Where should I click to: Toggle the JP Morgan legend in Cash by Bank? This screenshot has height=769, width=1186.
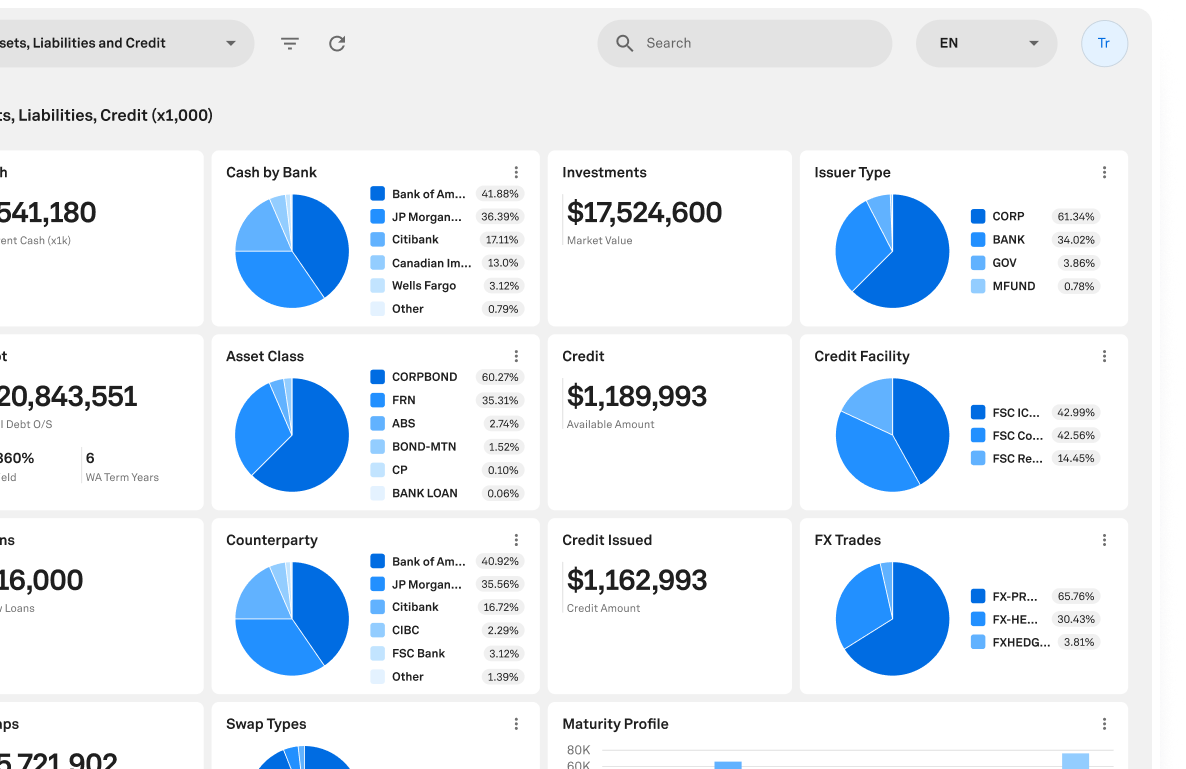tap(426, 217)
